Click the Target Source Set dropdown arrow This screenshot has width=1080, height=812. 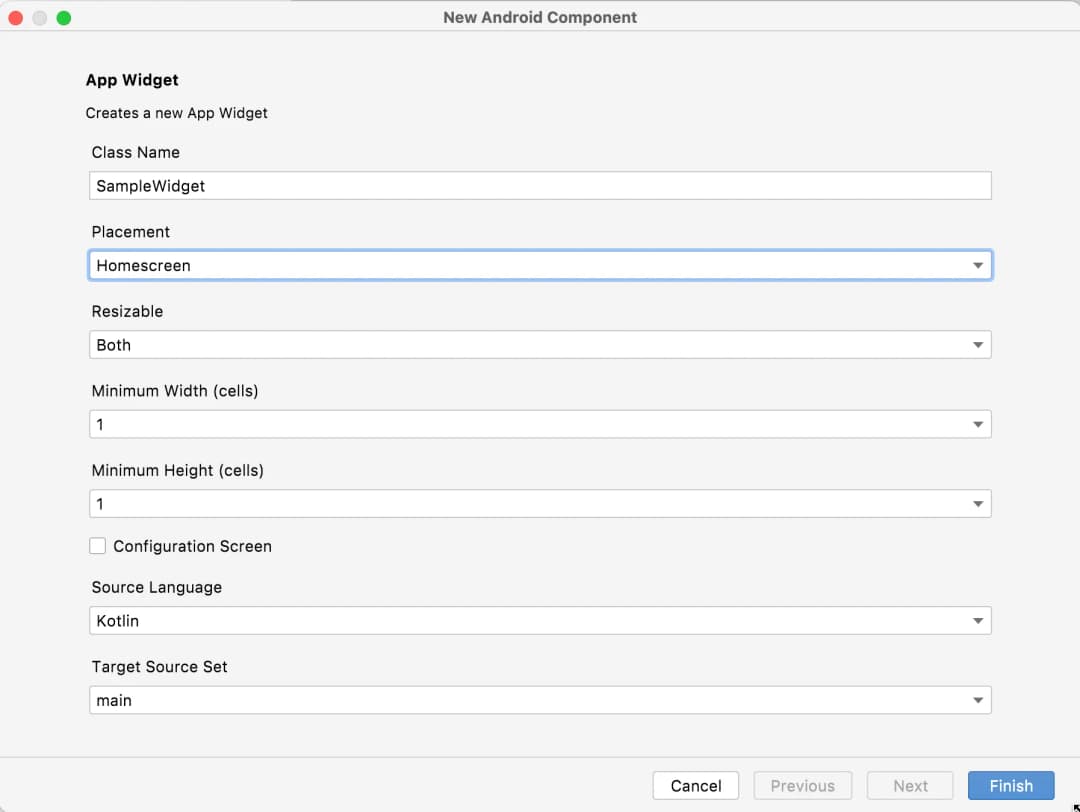977,701
